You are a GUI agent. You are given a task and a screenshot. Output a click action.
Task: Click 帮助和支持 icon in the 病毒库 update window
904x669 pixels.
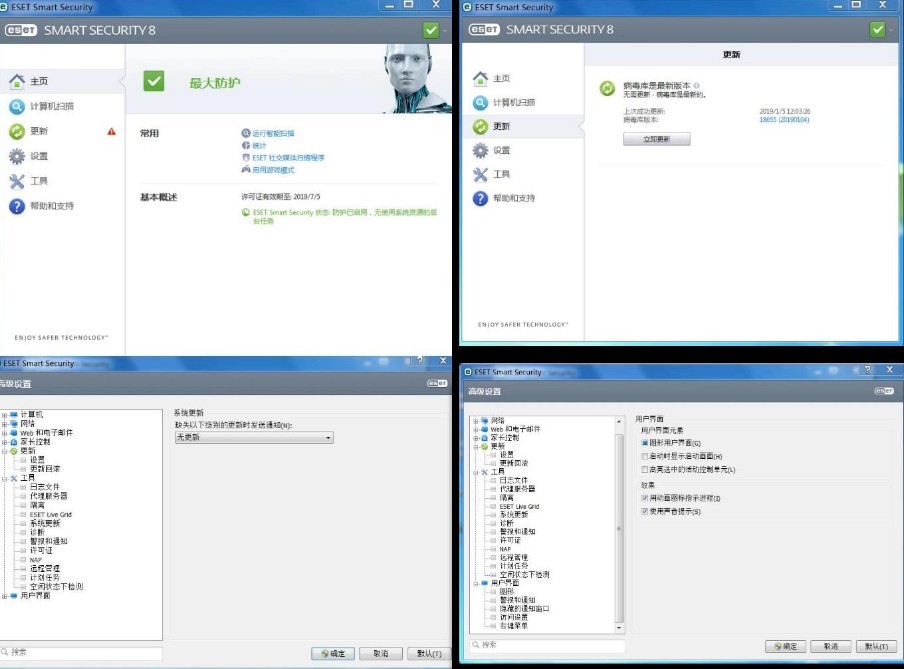(480, 198)
